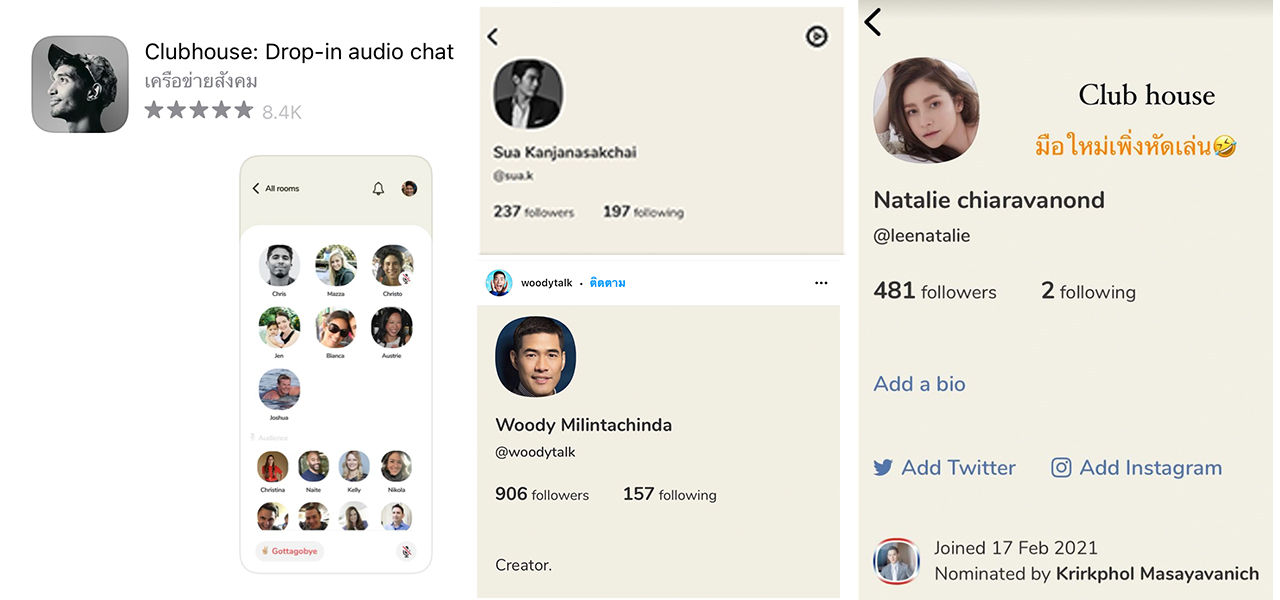1280x600 pixels.
Task: Open Natalie chiaravanond's profile photo
Action: click(926, 110)
